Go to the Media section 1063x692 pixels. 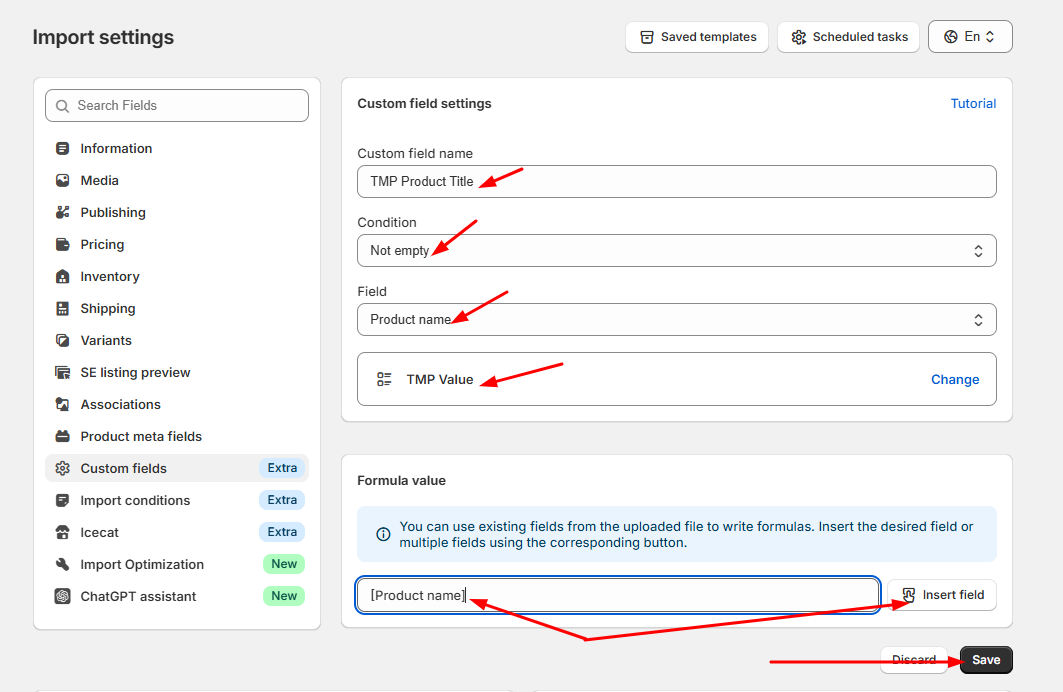point(177,180)
